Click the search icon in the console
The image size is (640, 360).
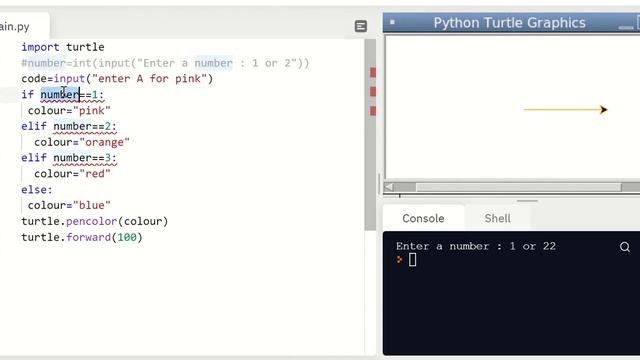pos(624,247)
